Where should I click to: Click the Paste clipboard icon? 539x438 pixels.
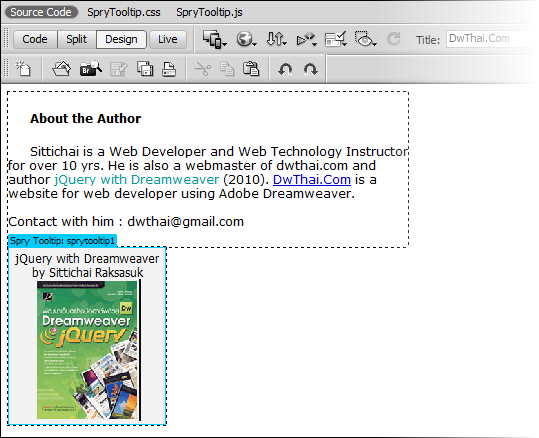251,68
